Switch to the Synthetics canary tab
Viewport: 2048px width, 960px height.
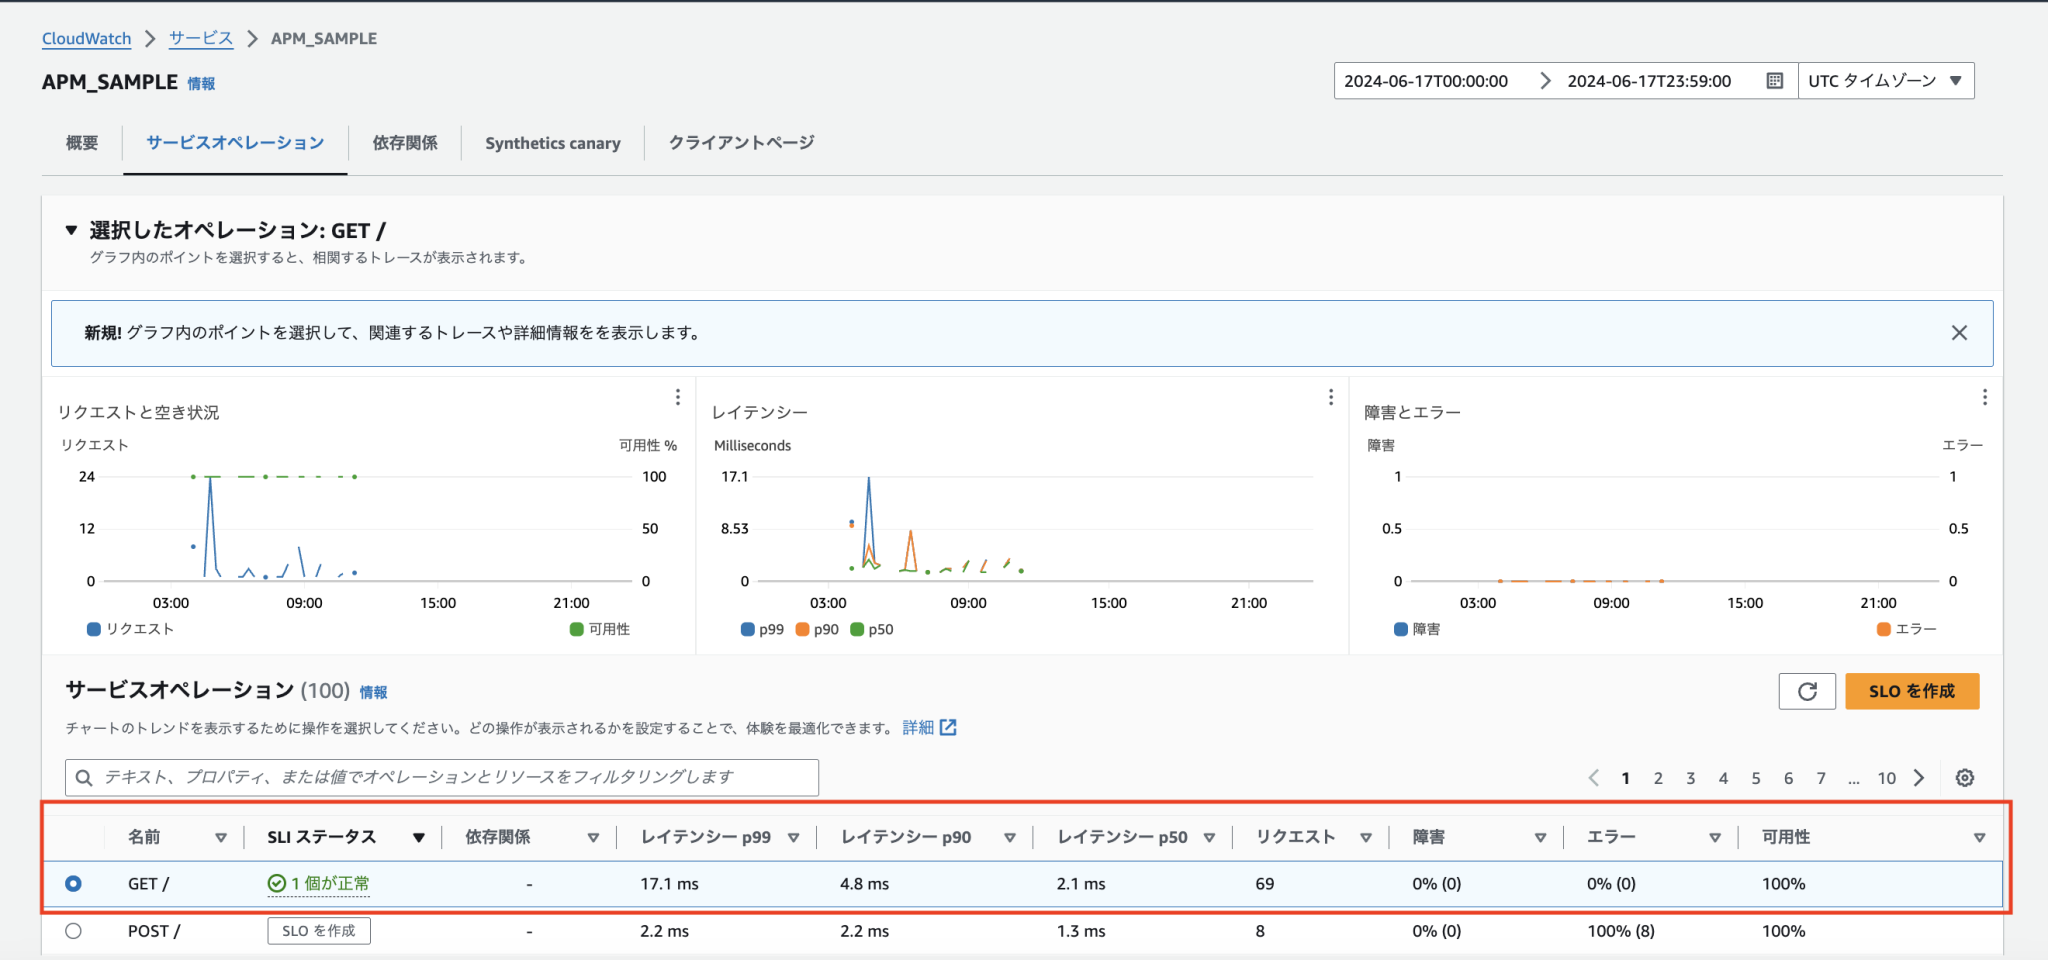(551, 143)
